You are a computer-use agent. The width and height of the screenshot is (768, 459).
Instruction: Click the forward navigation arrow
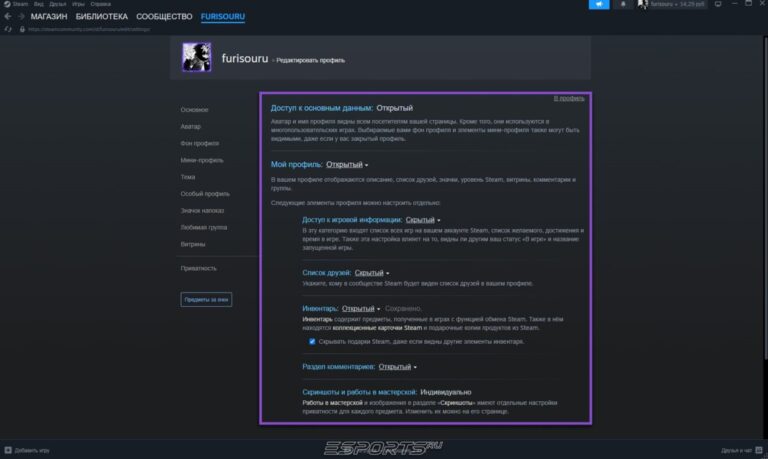click(x=20, y=17)
